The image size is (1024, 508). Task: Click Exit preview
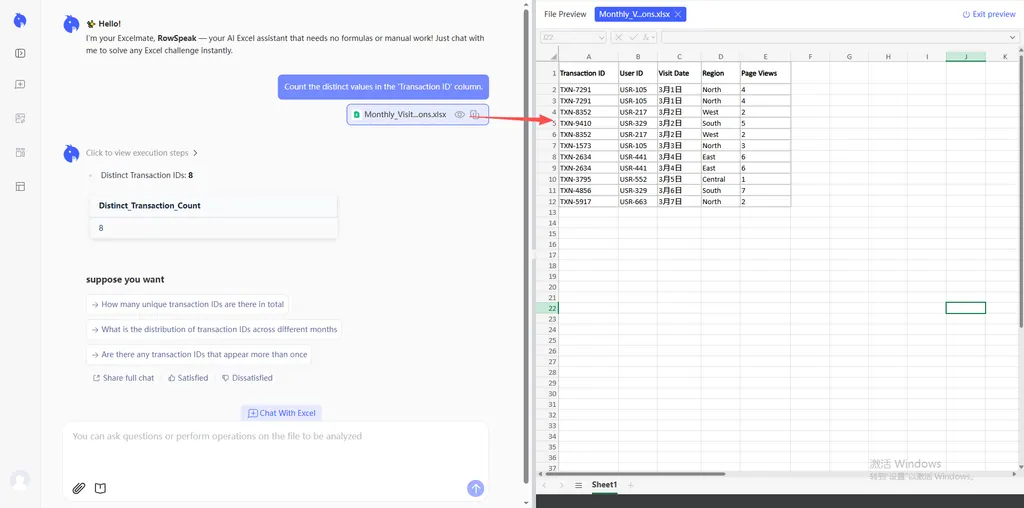click(x=988, y=14)
